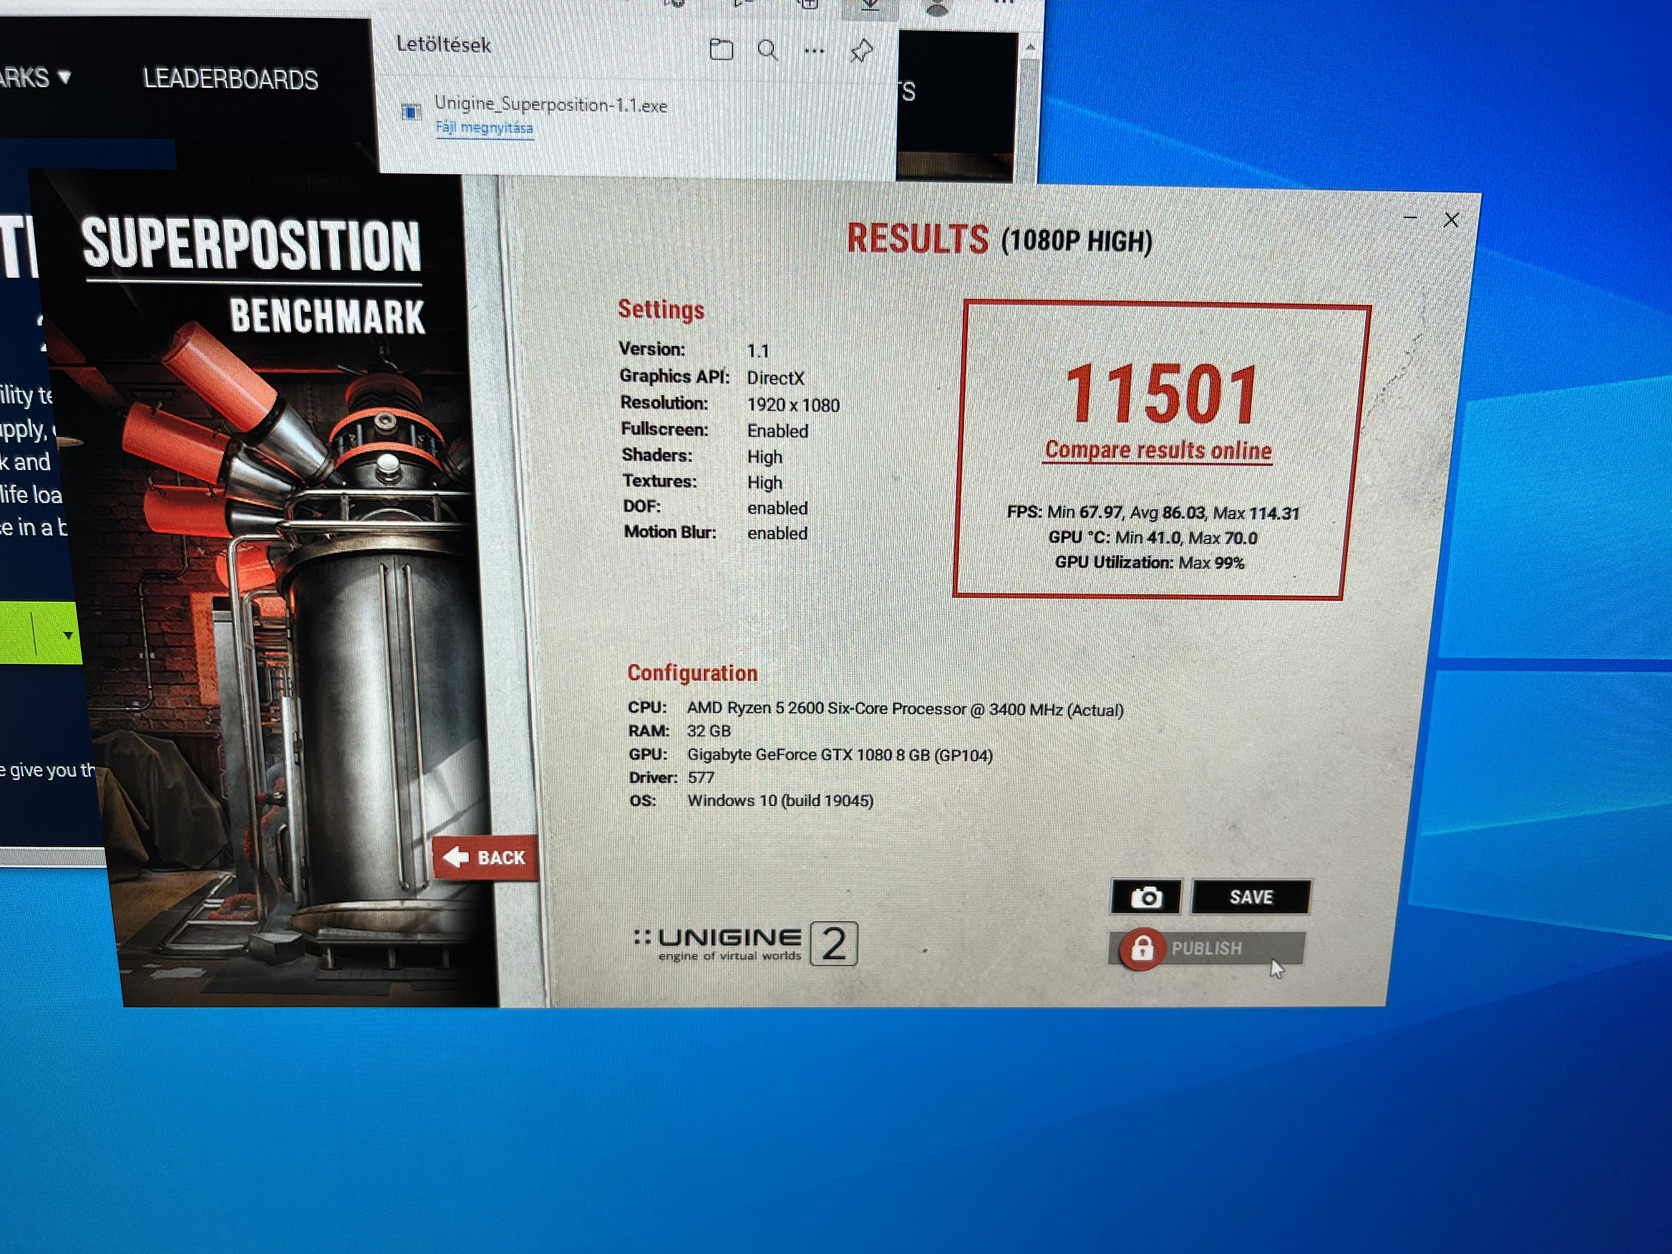Viewport: 1672px width, 1254px height.
Task: Click the DOF row value 'enabled'
Action: (777, 508)
